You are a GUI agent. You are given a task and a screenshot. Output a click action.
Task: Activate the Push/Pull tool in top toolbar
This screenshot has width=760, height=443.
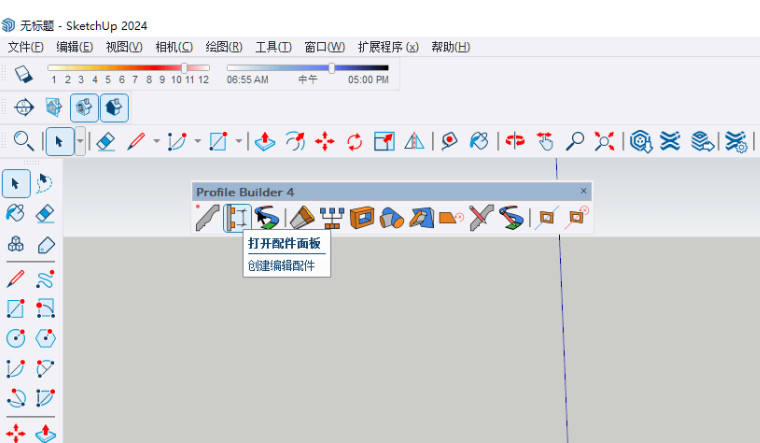pos(264,142)
